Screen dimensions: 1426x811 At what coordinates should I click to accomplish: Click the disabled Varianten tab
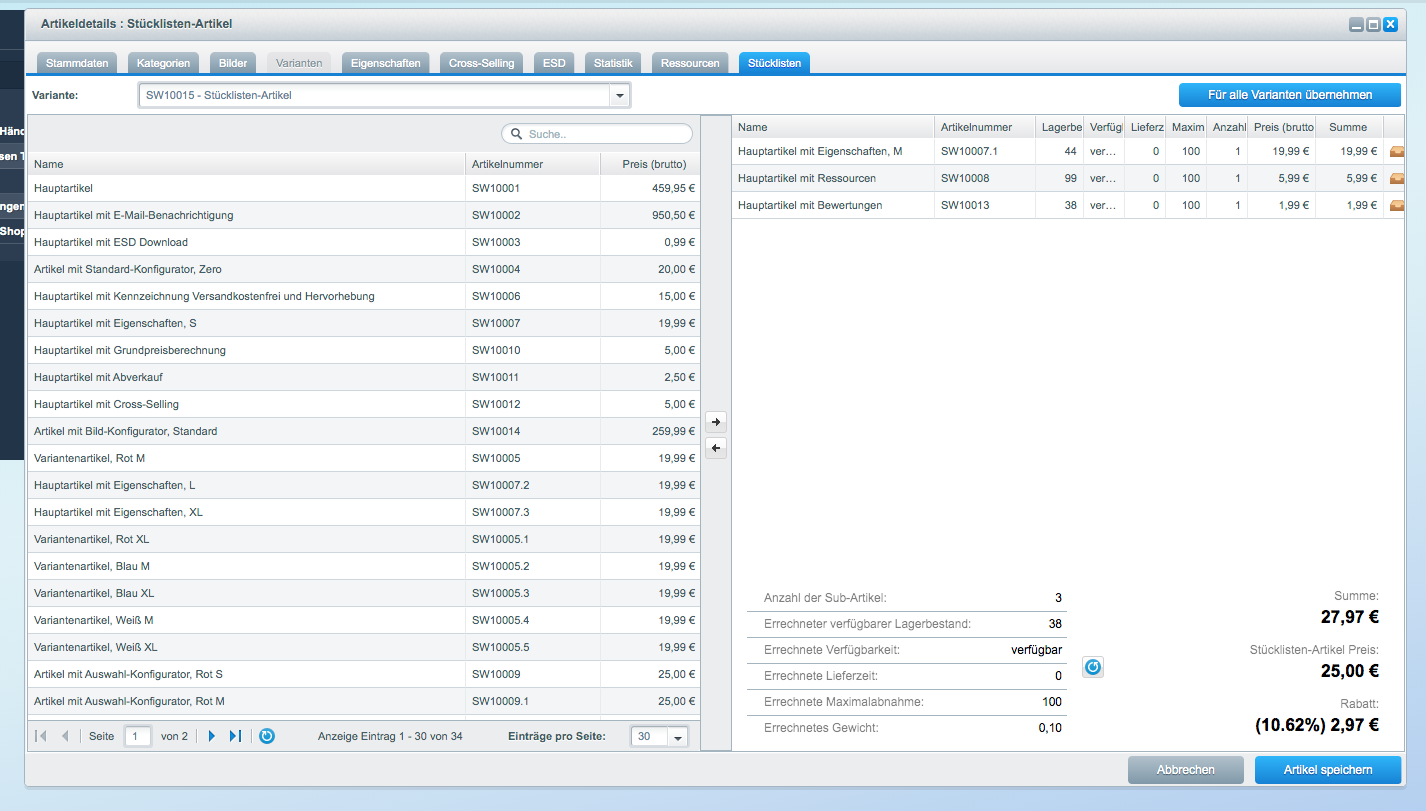[x=299, y=63]
